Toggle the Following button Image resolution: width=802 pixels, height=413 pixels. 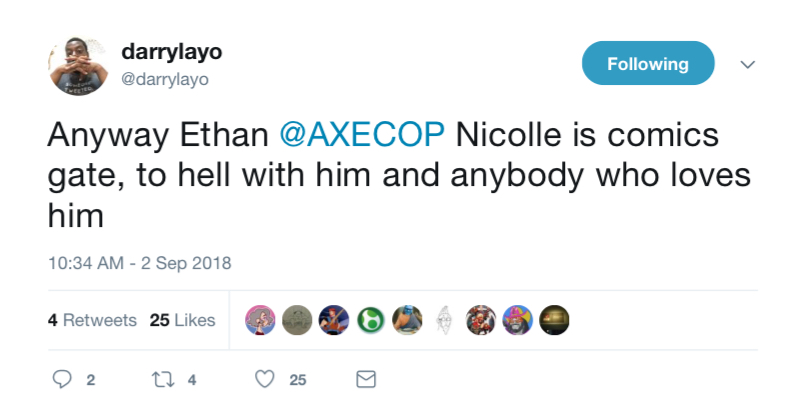pos(648,63)
